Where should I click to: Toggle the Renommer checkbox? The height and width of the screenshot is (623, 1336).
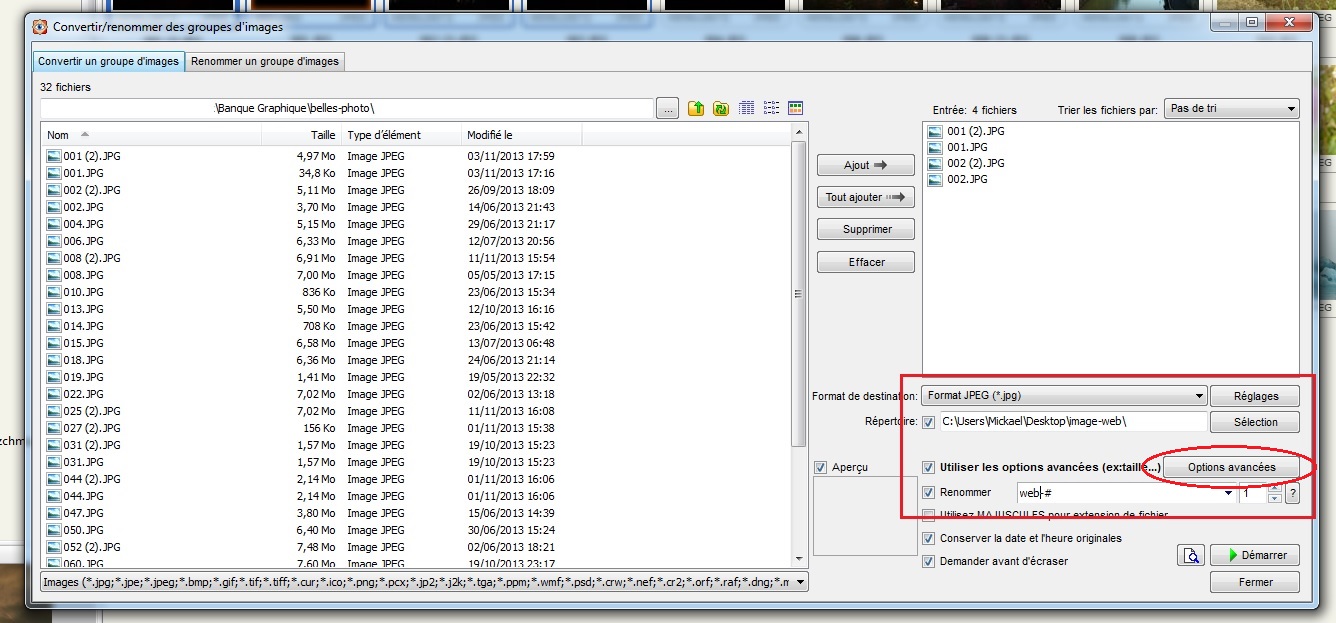coord(929,492)
